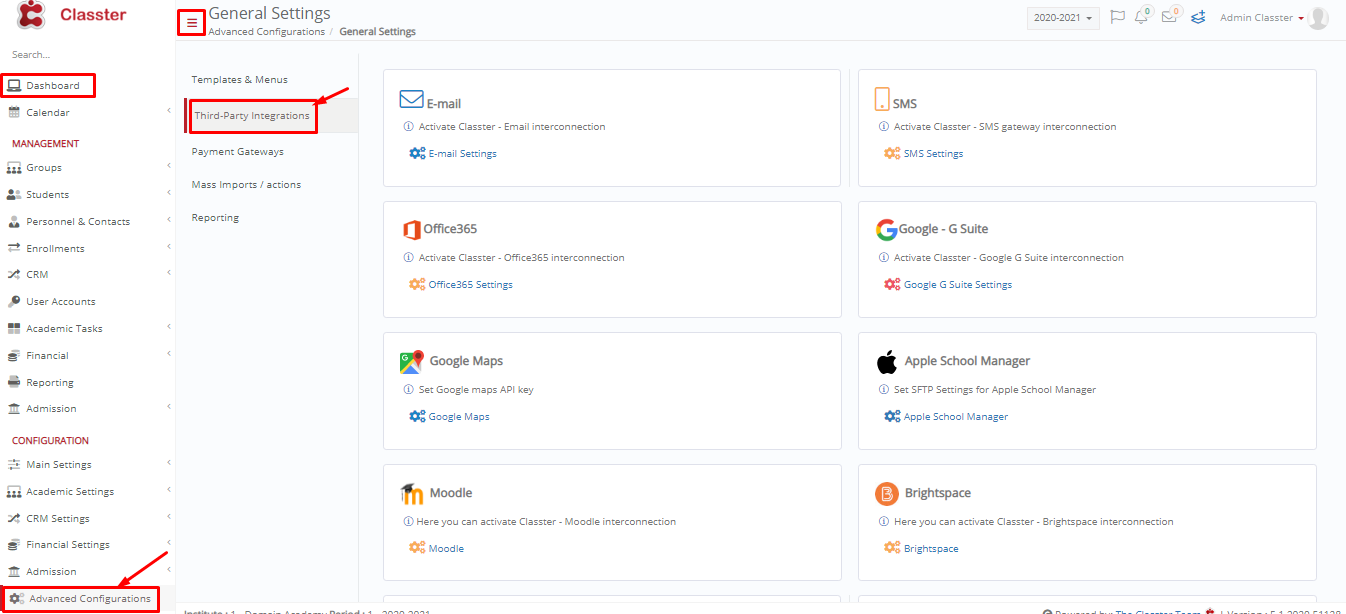Open the Google G Suite Settings link
The image size is (1346, 614).
pyautogui.click(x=958, y=285)
